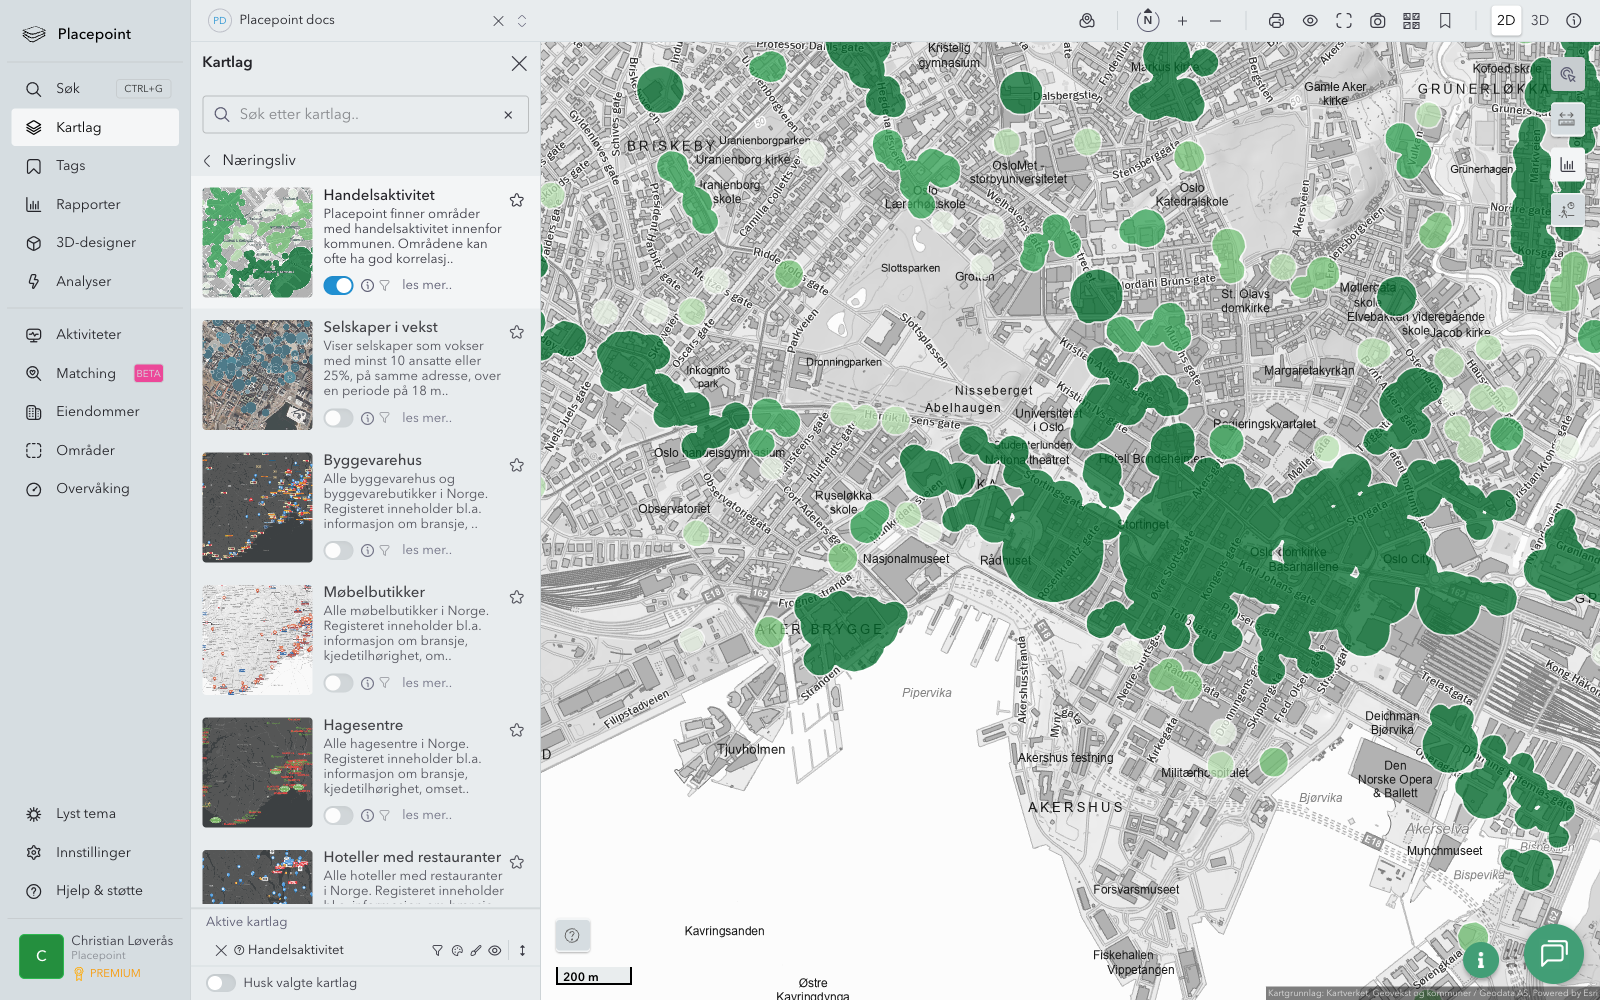Image resolution: width=1600 pixels, height=1000 pixels.
Task: Reset map orientation with north compass
Action: (1148, 20)
